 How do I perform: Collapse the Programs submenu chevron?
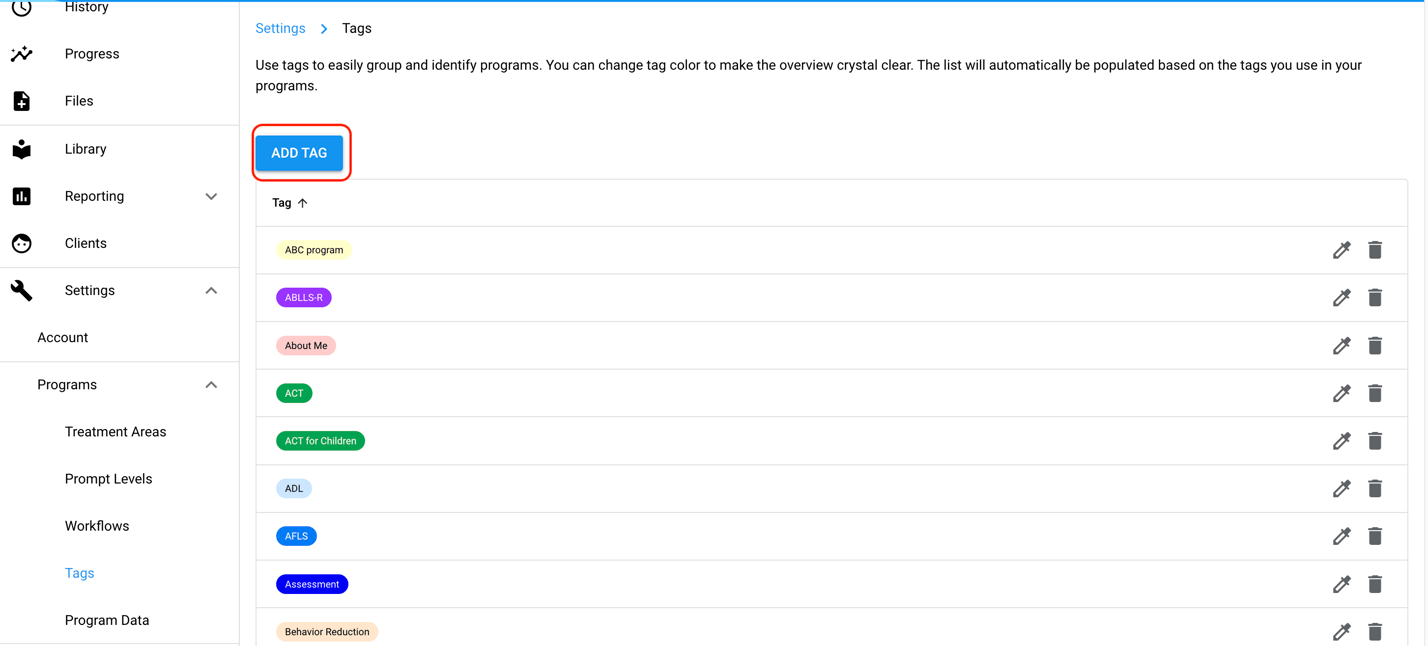pyautogui.click(x=211, y=385)
